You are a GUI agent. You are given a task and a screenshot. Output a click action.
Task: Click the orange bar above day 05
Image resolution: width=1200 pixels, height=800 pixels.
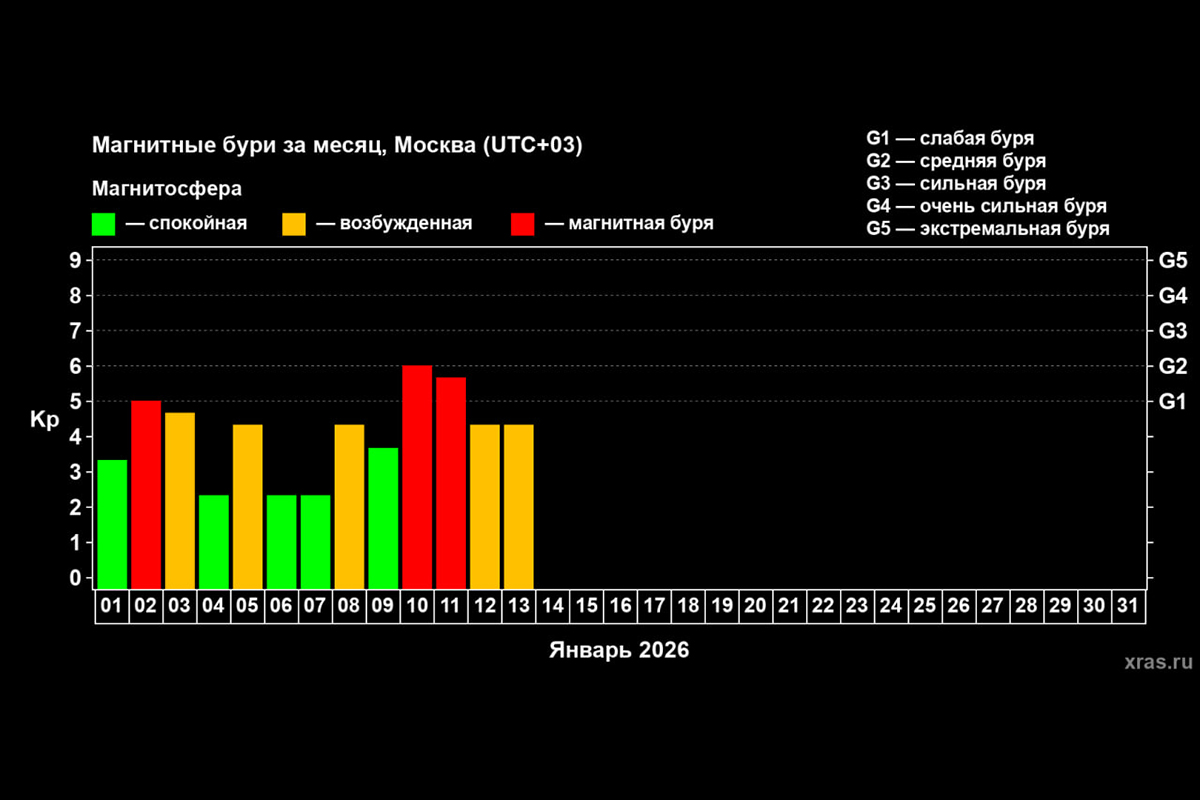248,506
